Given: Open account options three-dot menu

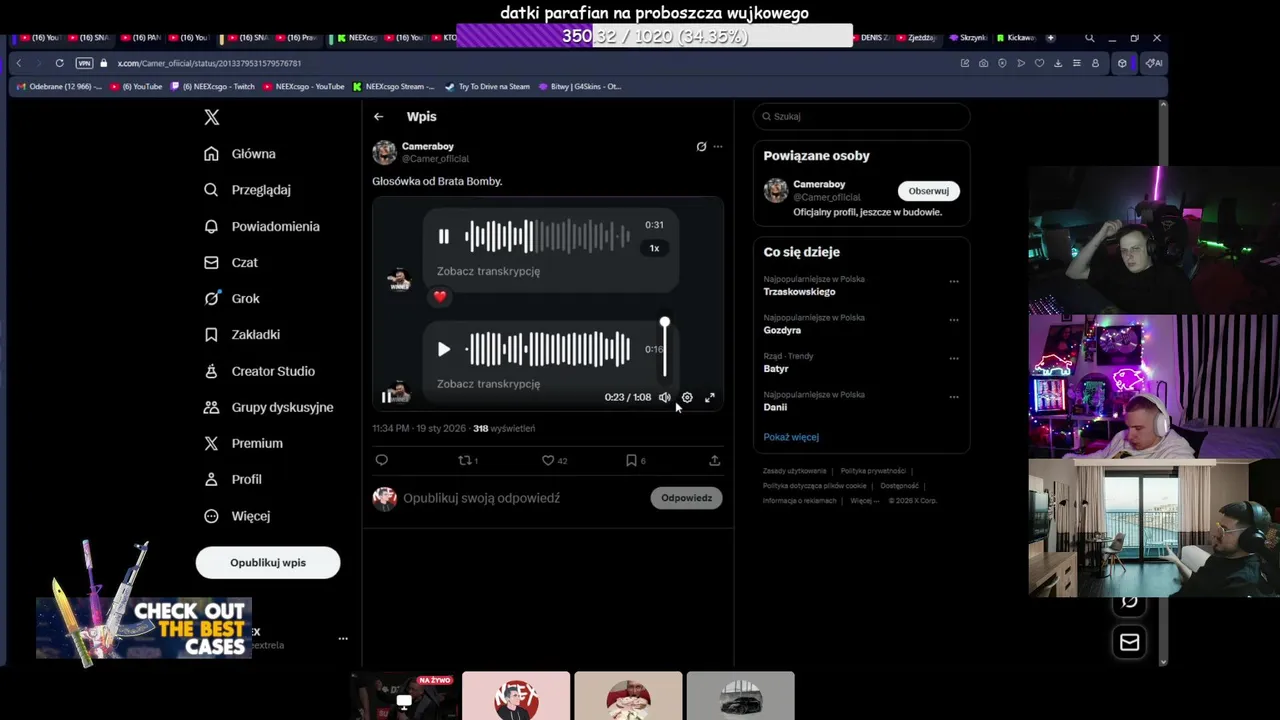Looking at the screenshot, I should [x=343, y=638].
